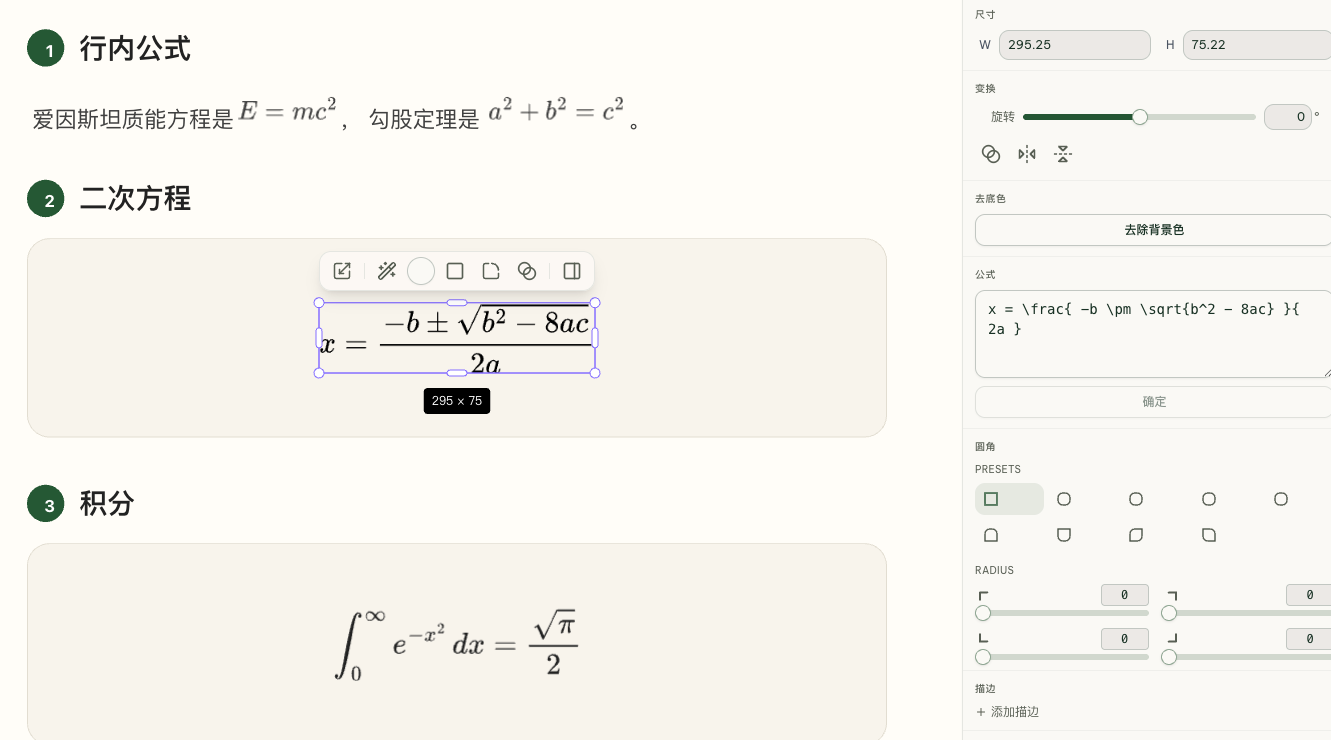The height and width of the screenshot is (740, 1331).
Task: Click the top-right radius slider
Action: [x=1246, y=613]
